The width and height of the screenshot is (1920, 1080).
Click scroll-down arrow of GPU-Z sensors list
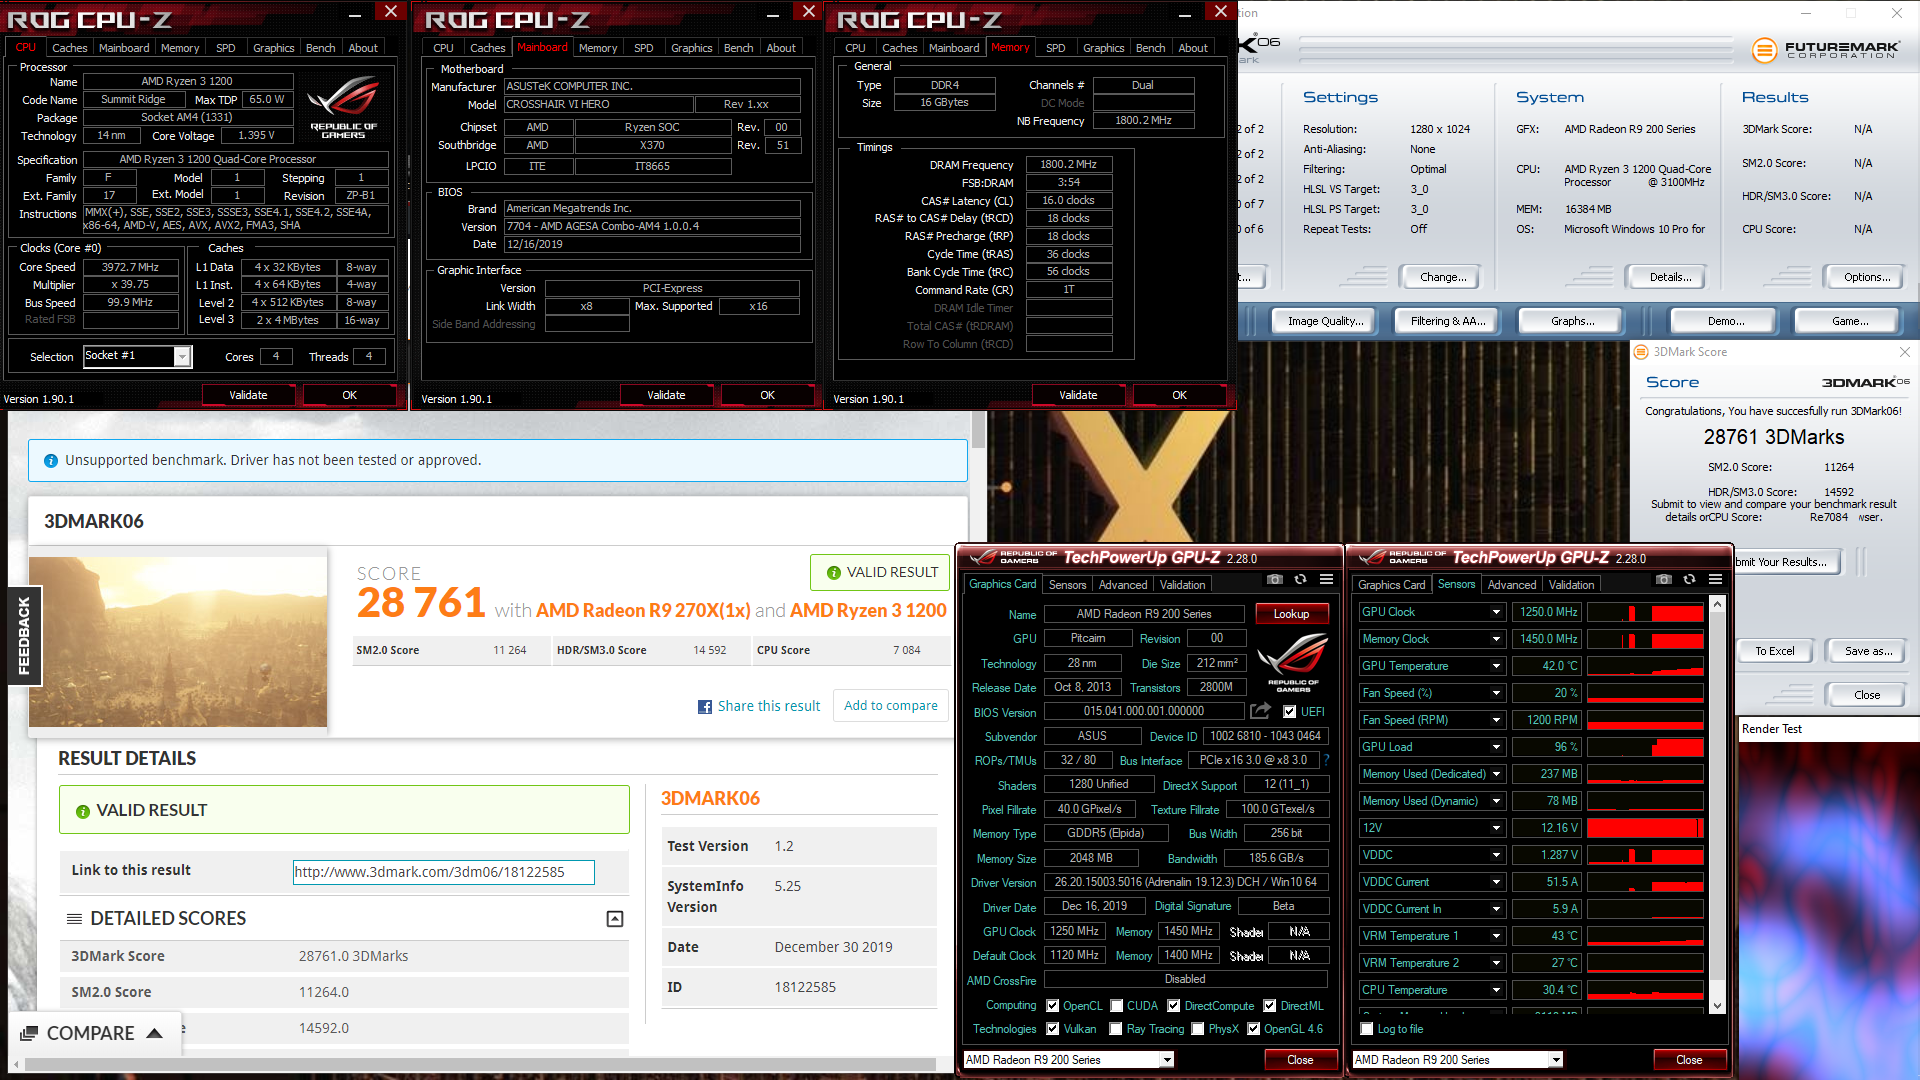click(x=1717, y=1006)
